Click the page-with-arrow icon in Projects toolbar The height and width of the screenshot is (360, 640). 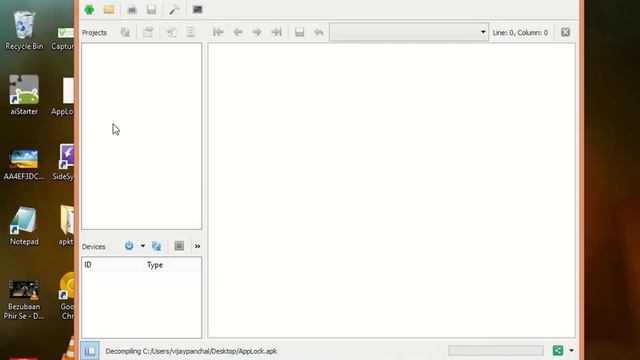coord(171,32)
